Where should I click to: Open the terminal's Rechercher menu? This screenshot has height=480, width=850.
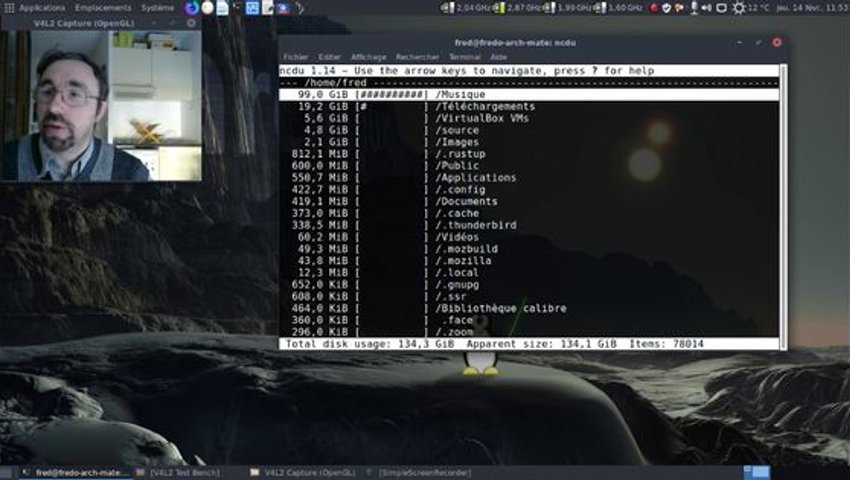(x=417, y=57)
